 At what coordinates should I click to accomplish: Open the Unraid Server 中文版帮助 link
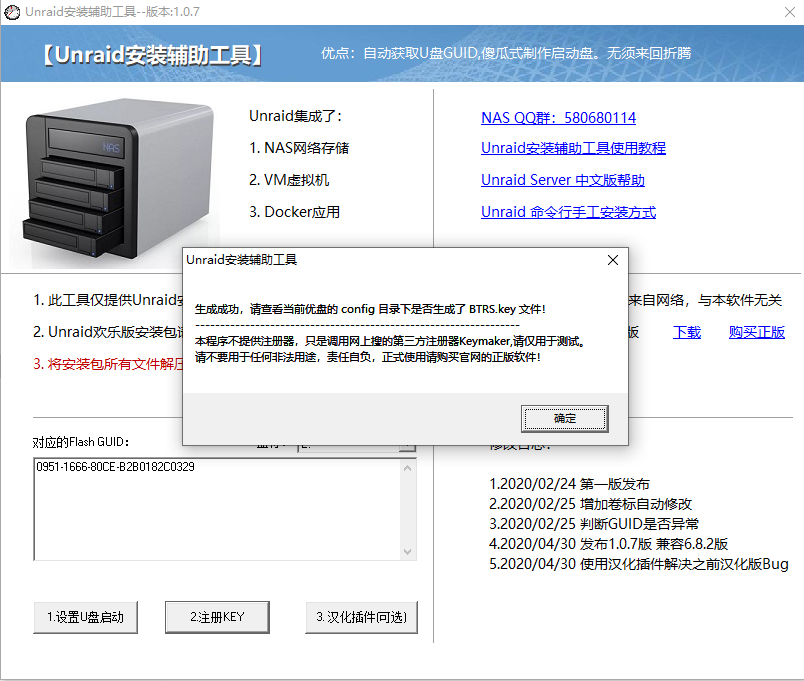pos(563,180)
